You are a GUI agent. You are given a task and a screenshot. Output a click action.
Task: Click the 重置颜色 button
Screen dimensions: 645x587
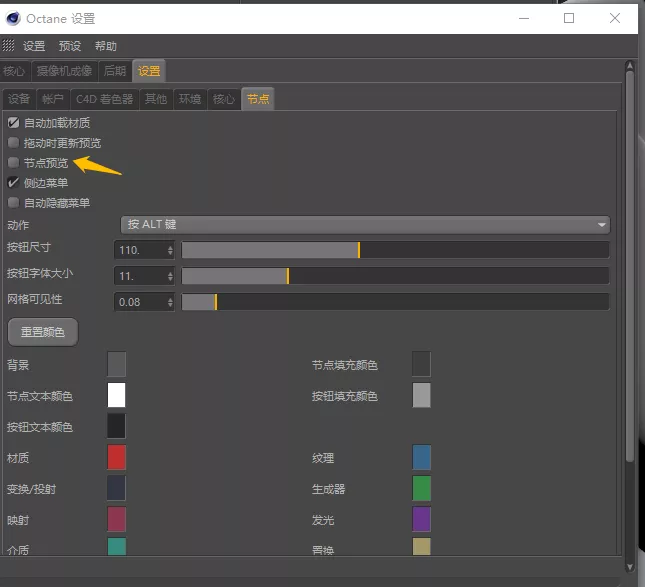[43, 332]
